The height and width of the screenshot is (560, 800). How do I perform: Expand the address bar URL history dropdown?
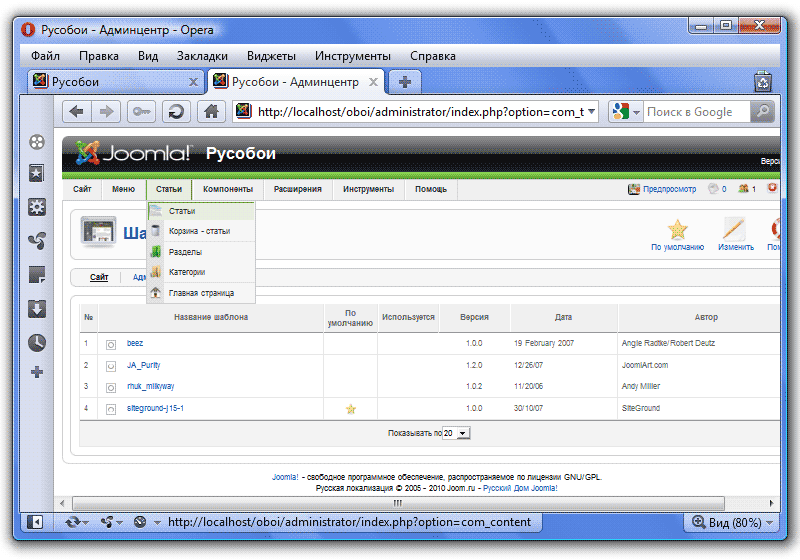[591, 112]
